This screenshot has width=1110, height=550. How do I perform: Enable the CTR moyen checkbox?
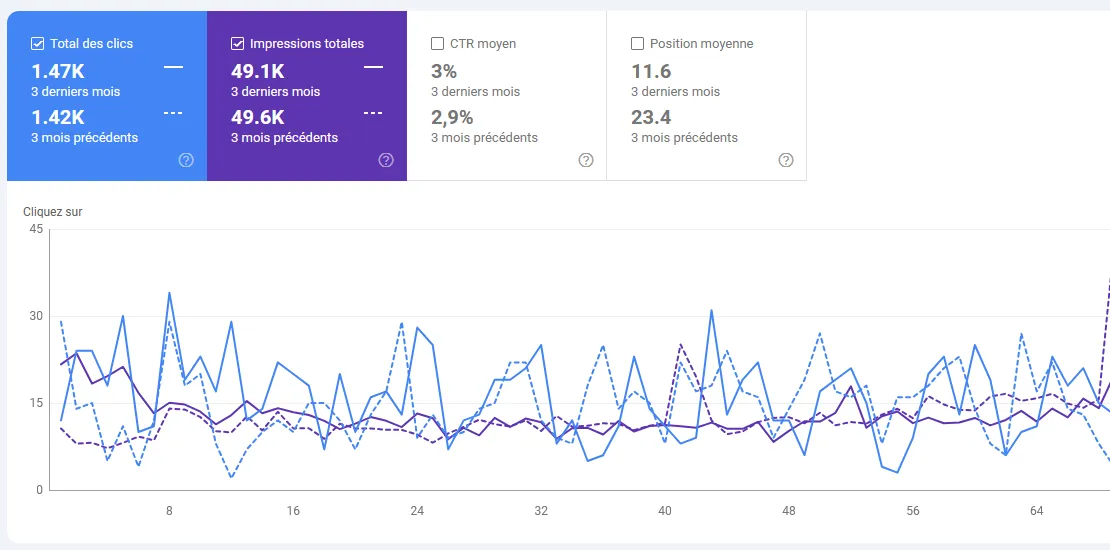point(437,44)
